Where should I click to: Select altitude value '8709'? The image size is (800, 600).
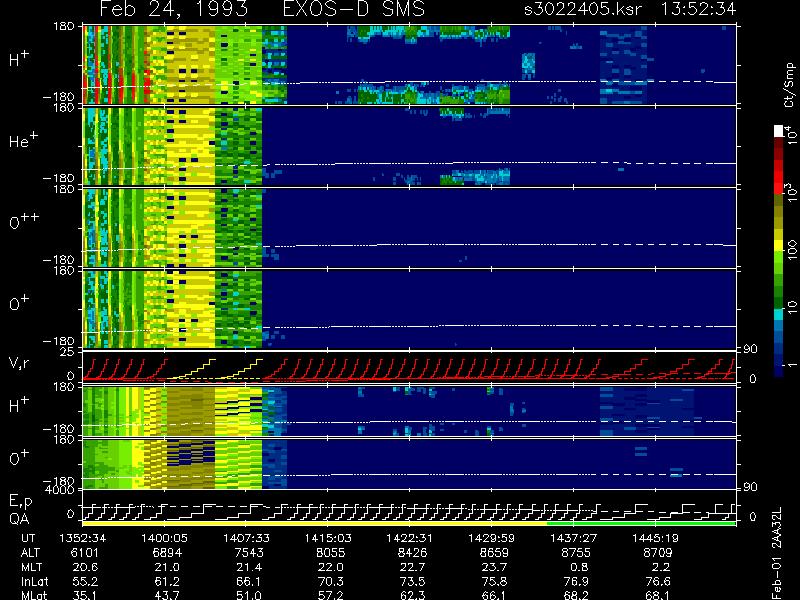[x=658, y=553]
